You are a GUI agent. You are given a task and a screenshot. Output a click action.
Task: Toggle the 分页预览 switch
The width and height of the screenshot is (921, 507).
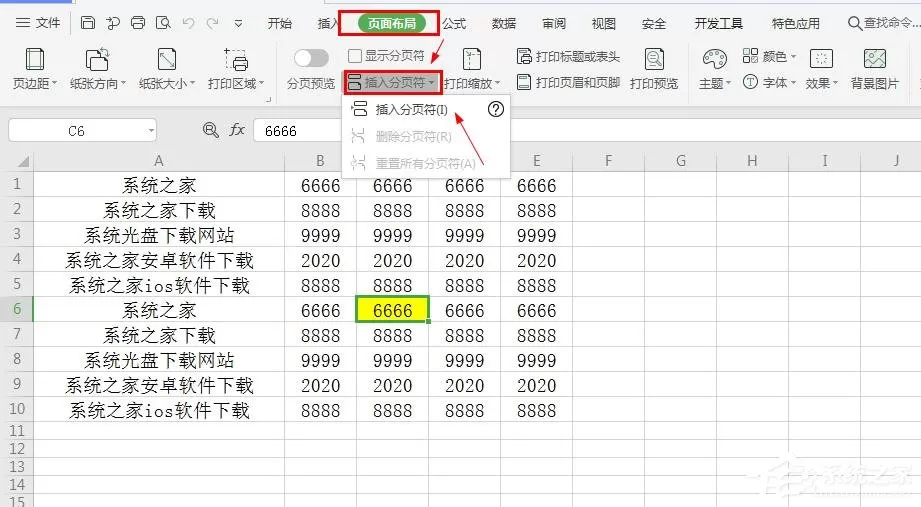coord(311,58)
